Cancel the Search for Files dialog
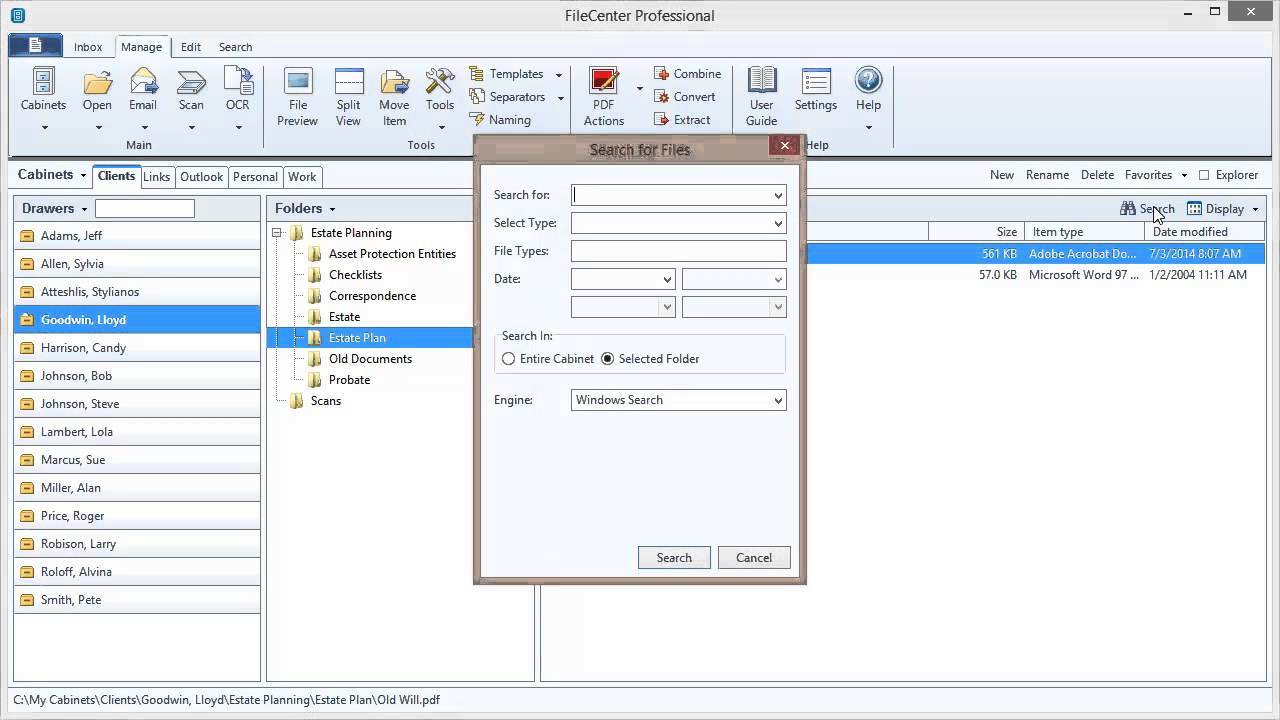This screenshot has height=720, width=1280. click(754, 558)
